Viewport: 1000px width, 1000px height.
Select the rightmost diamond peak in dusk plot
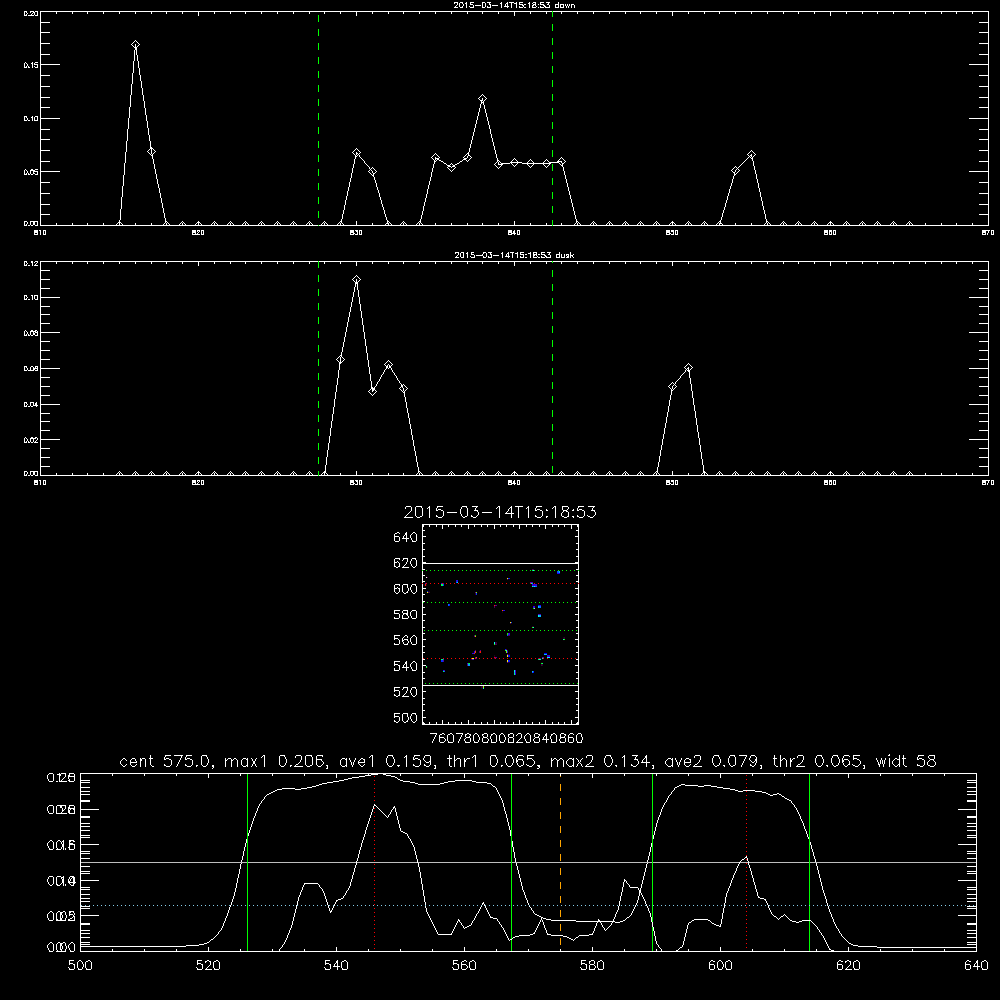click(688, 367)
